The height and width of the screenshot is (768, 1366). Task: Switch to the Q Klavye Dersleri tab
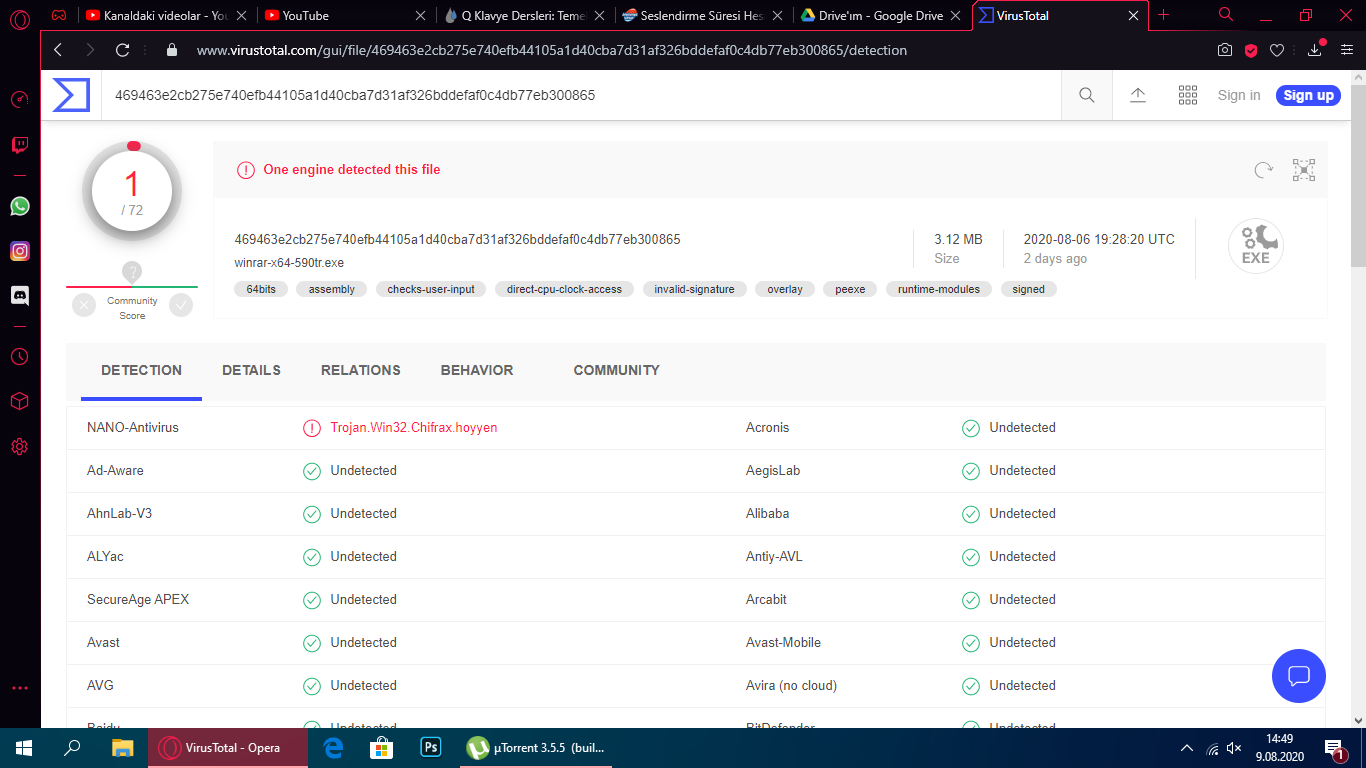click(x=526, y=16)
